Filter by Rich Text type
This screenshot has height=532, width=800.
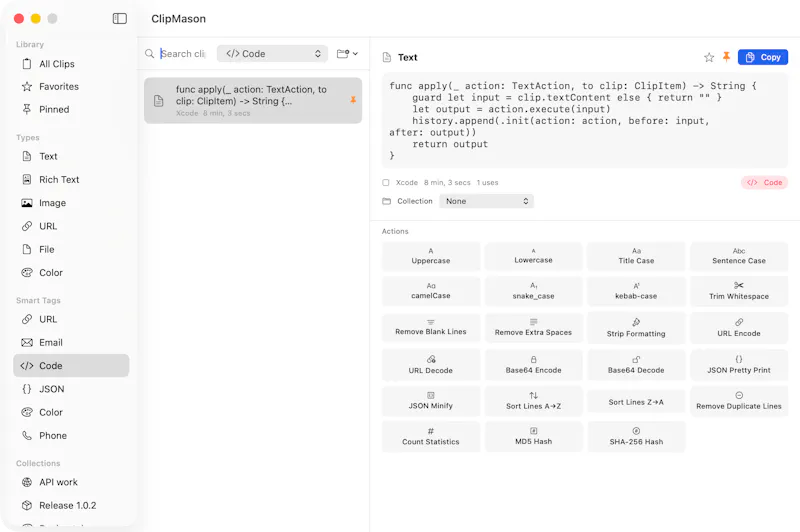[x=71, y=180]
